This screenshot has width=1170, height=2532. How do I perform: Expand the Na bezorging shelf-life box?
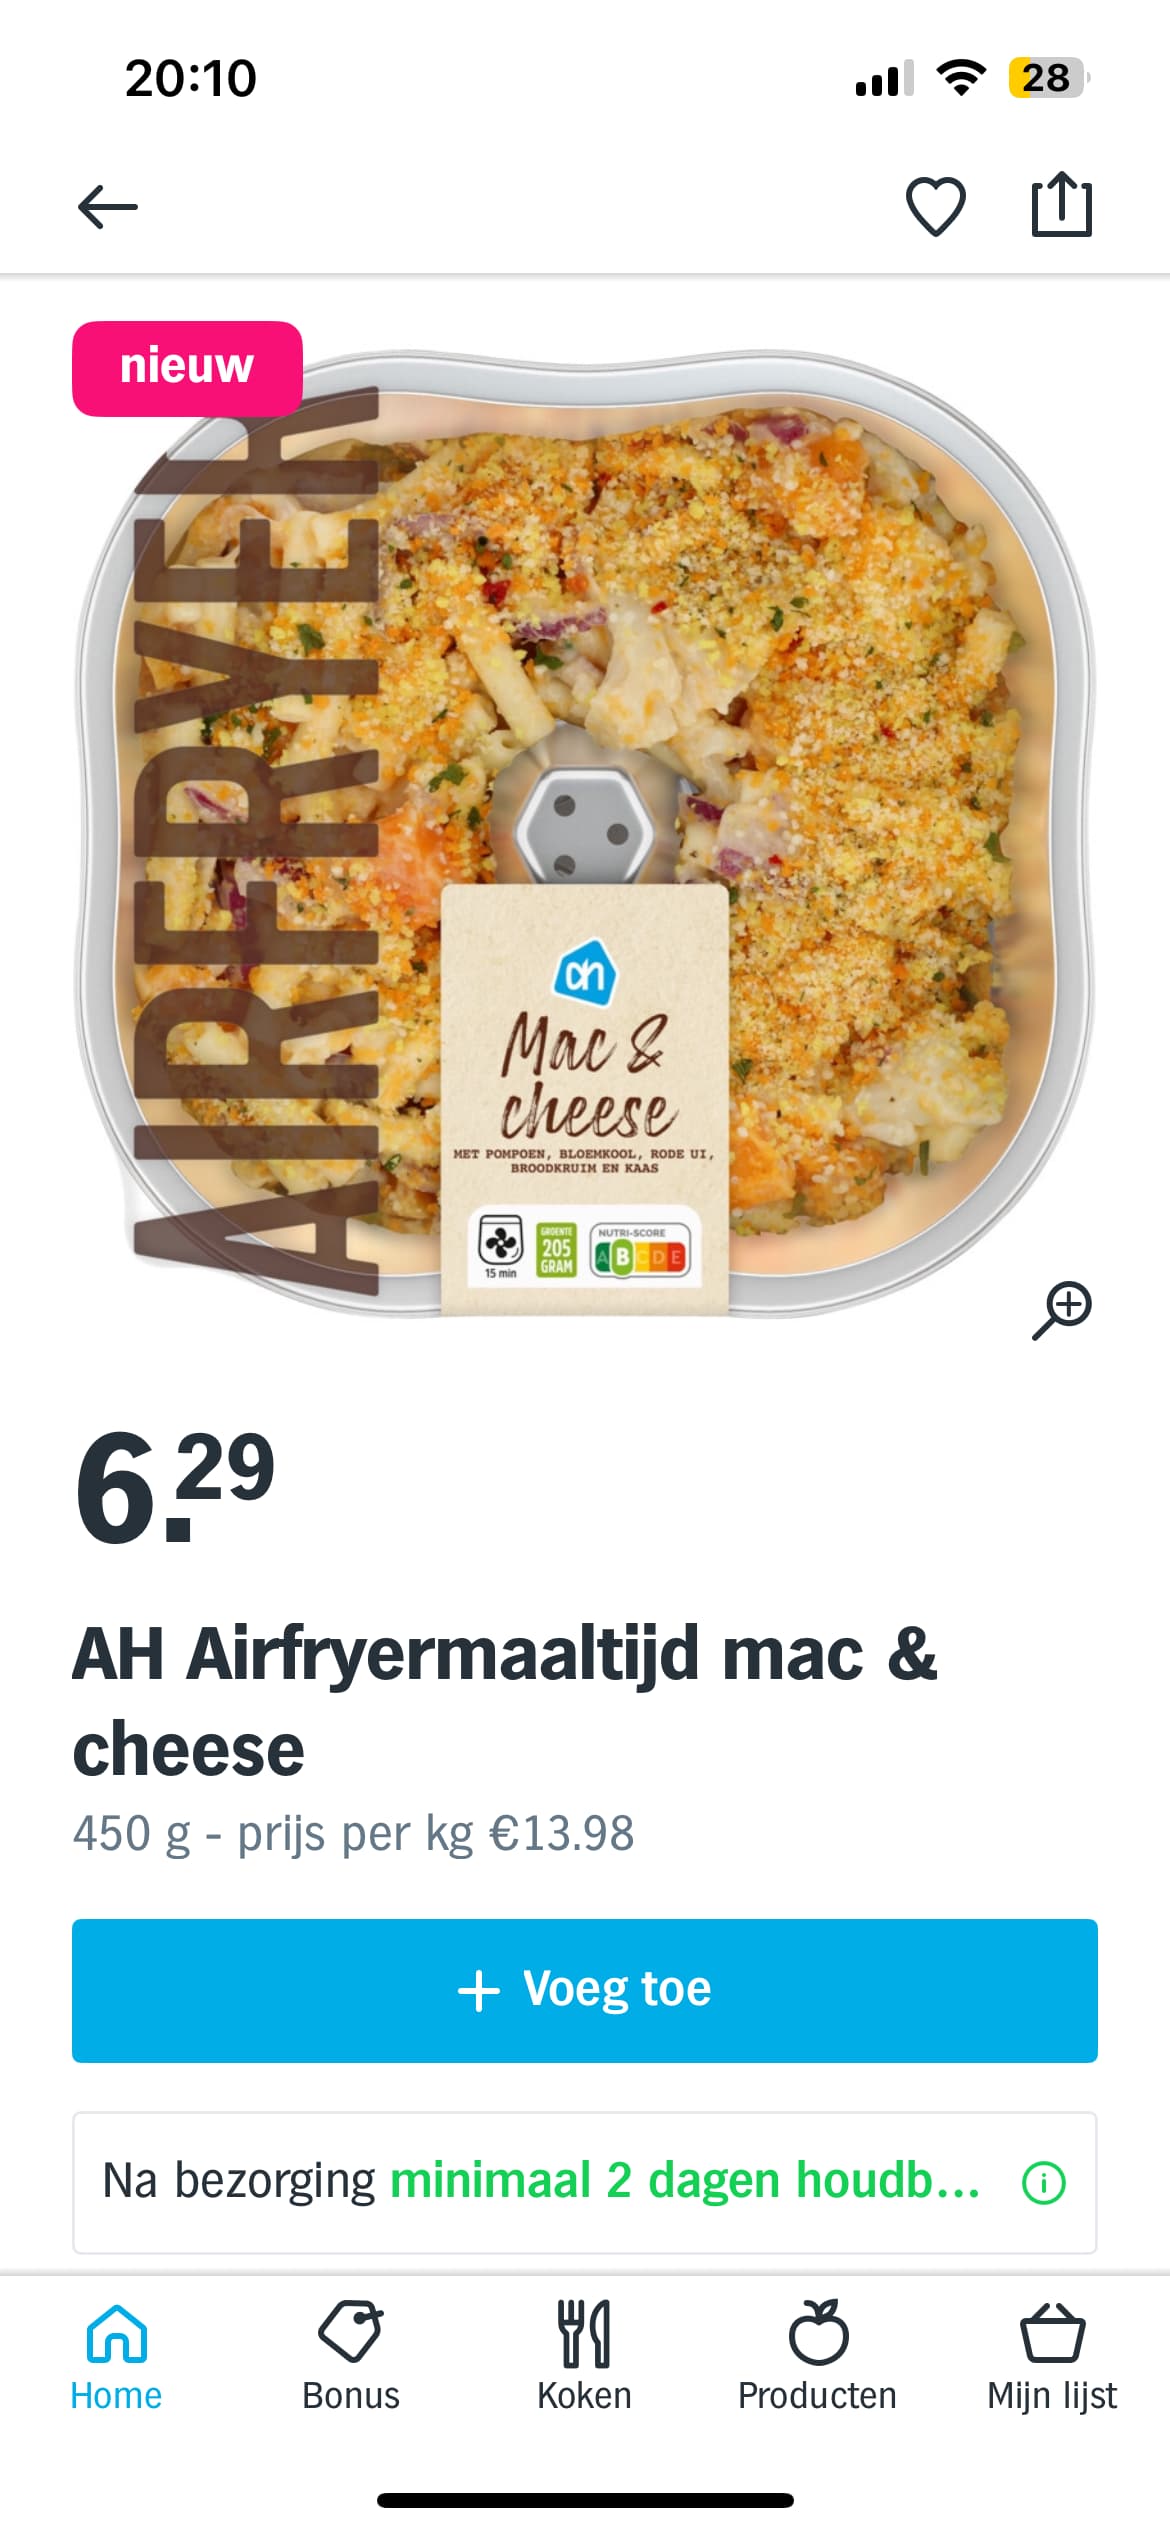[x=585, y=2182]
